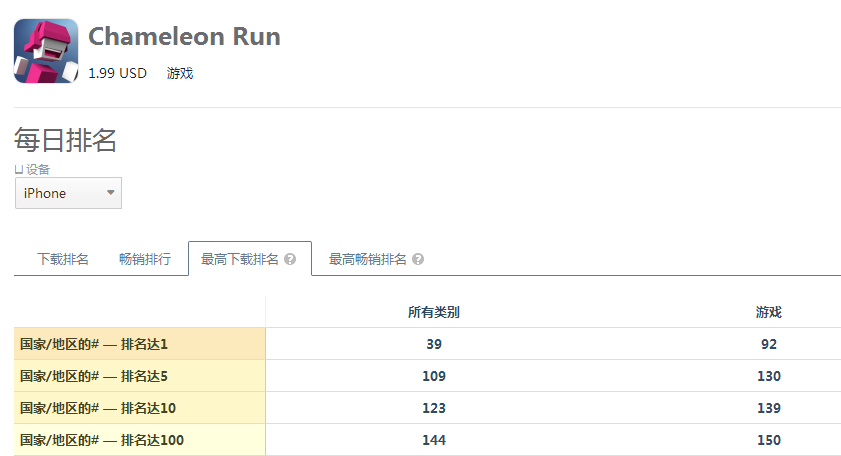Click the 所有类别 column header
Viewport: 841px width, 456px height.
[x=433, y=312]
